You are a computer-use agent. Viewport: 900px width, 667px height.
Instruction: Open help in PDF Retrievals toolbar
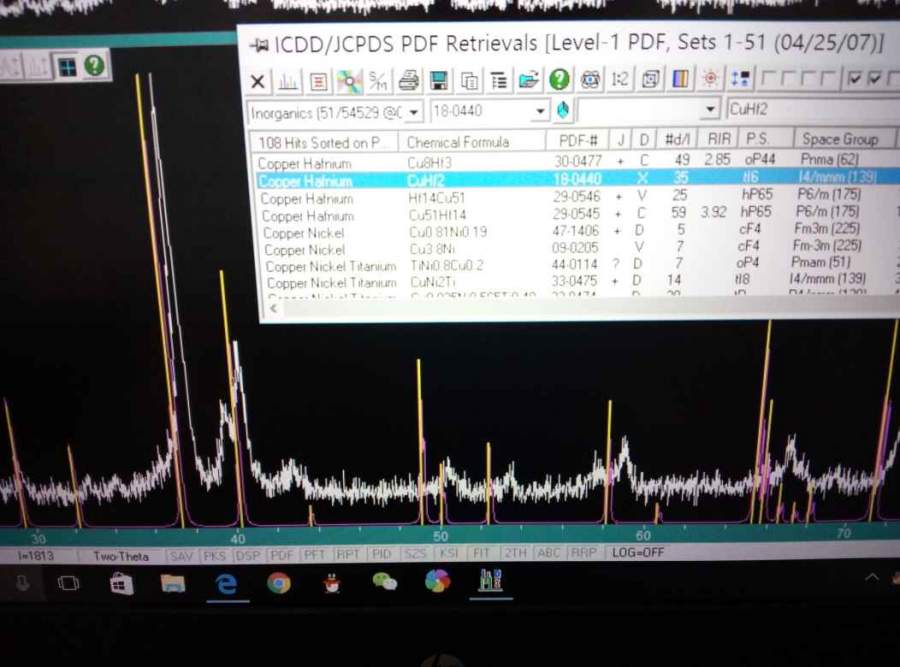tap(560, 79)
